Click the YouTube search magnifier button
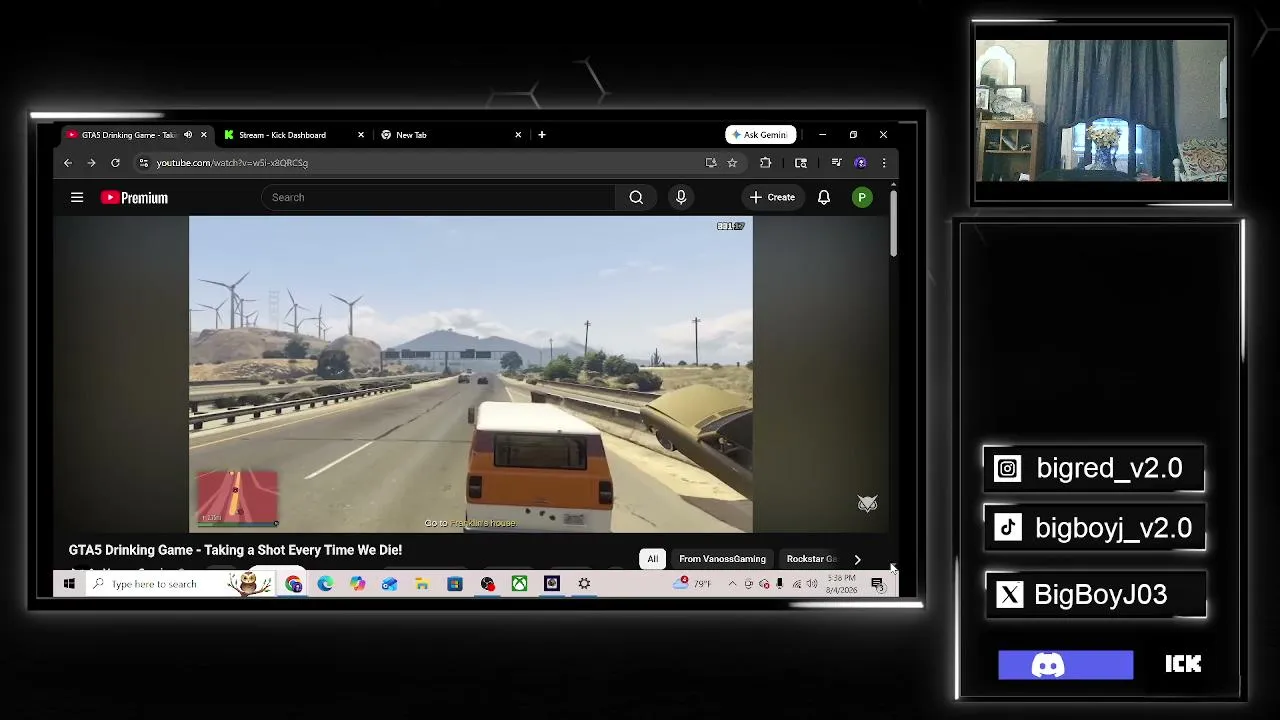The image size is (1280, 720). click(x=636, y=197)
